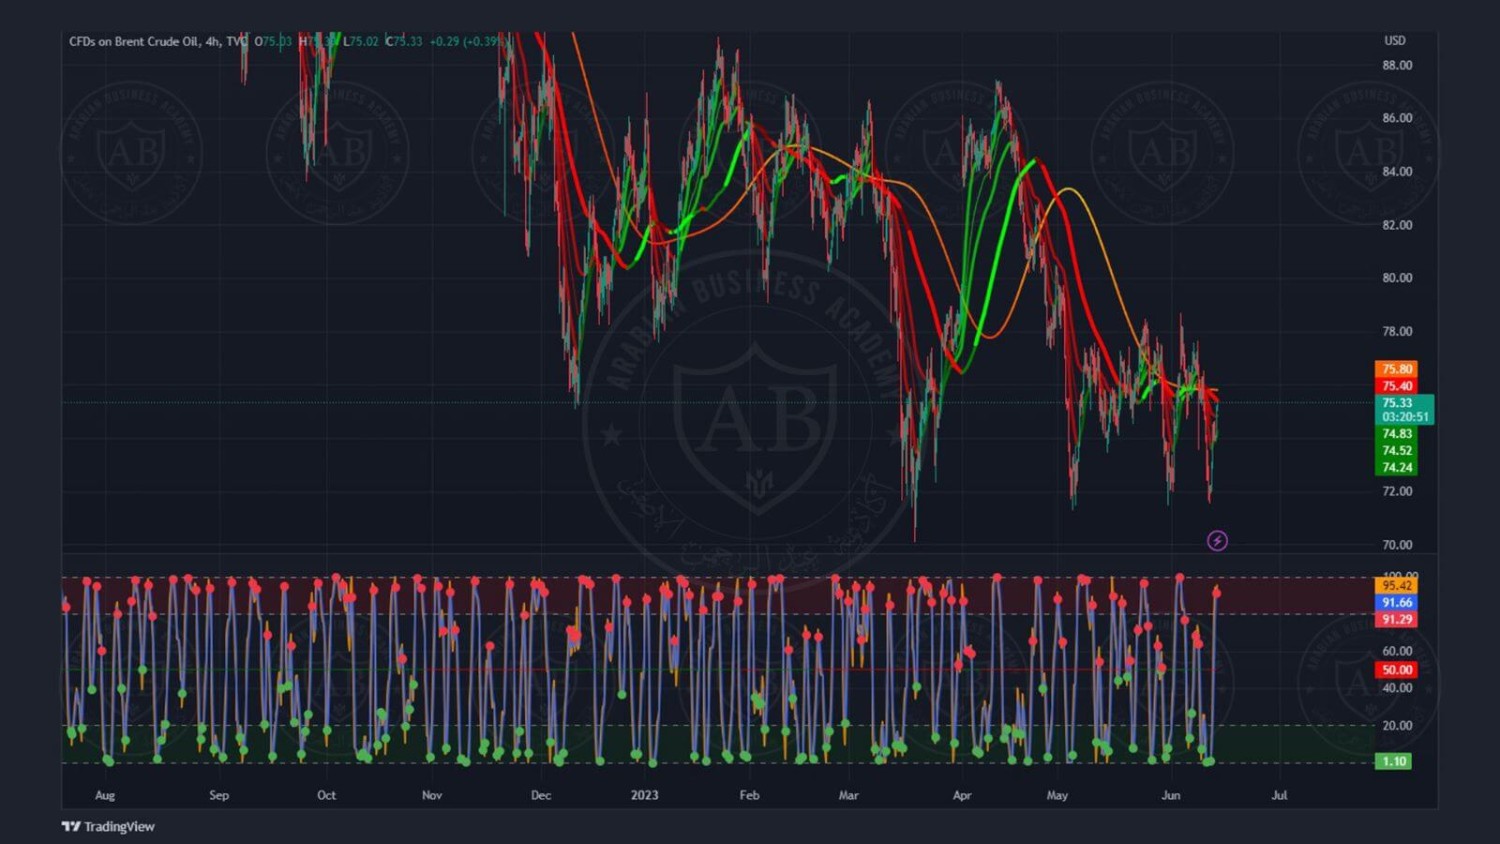The image size is (1500, 844).
Task: Click the 20.00 oscillator scale label
Action: [1397, 726]
